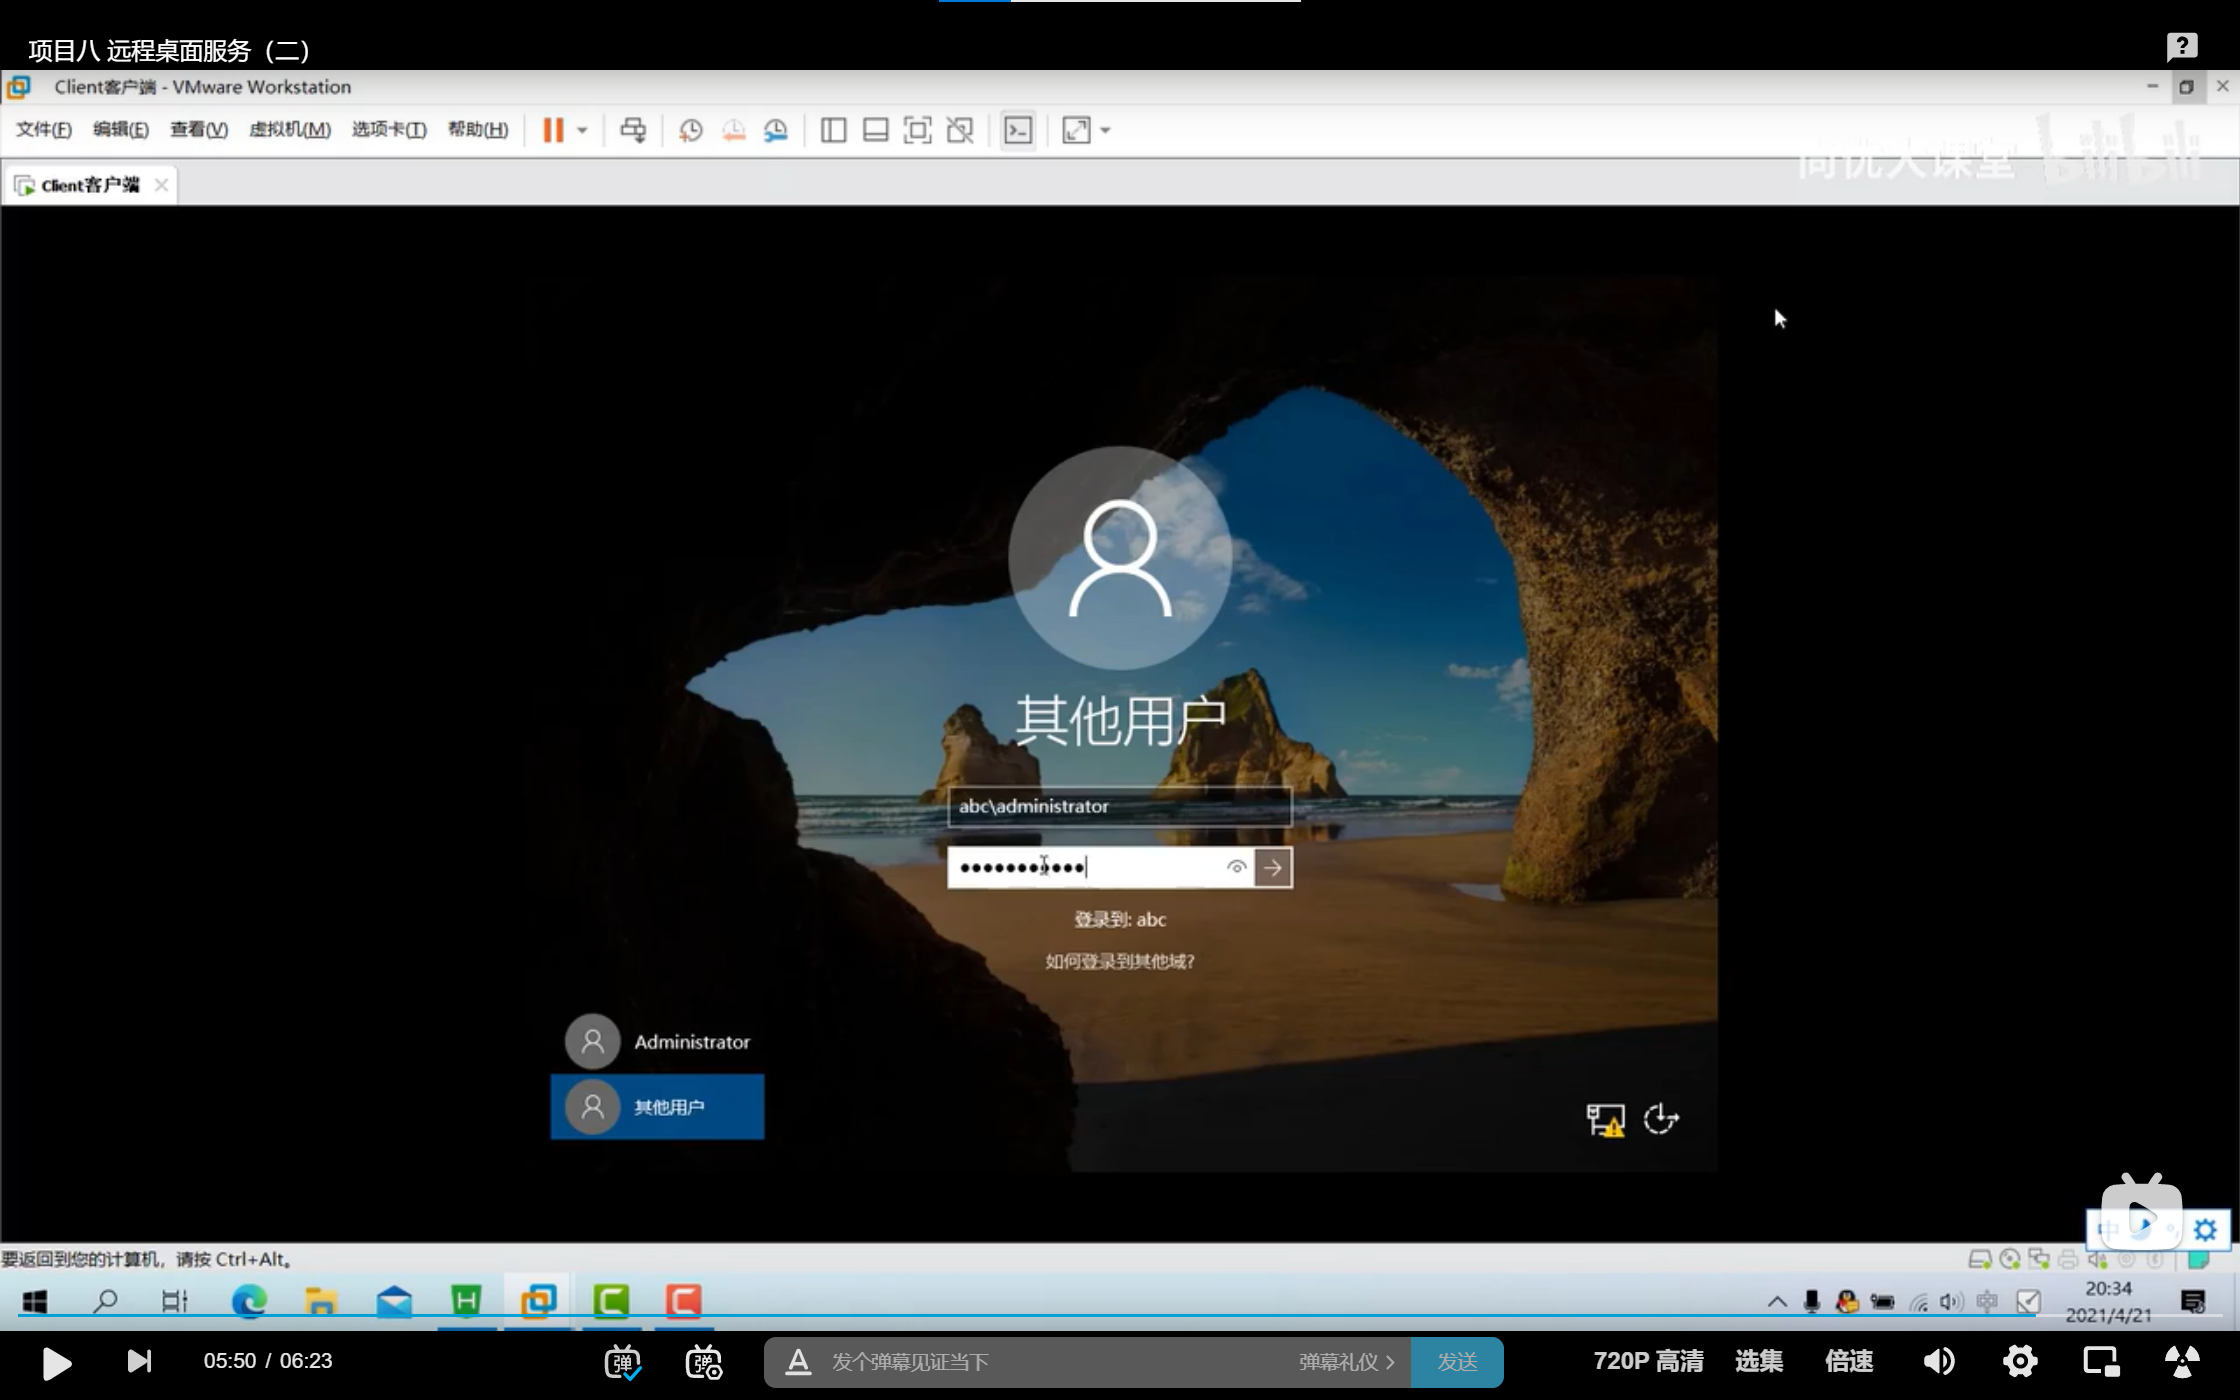Open the ease of access icon

point(1661,1119)
